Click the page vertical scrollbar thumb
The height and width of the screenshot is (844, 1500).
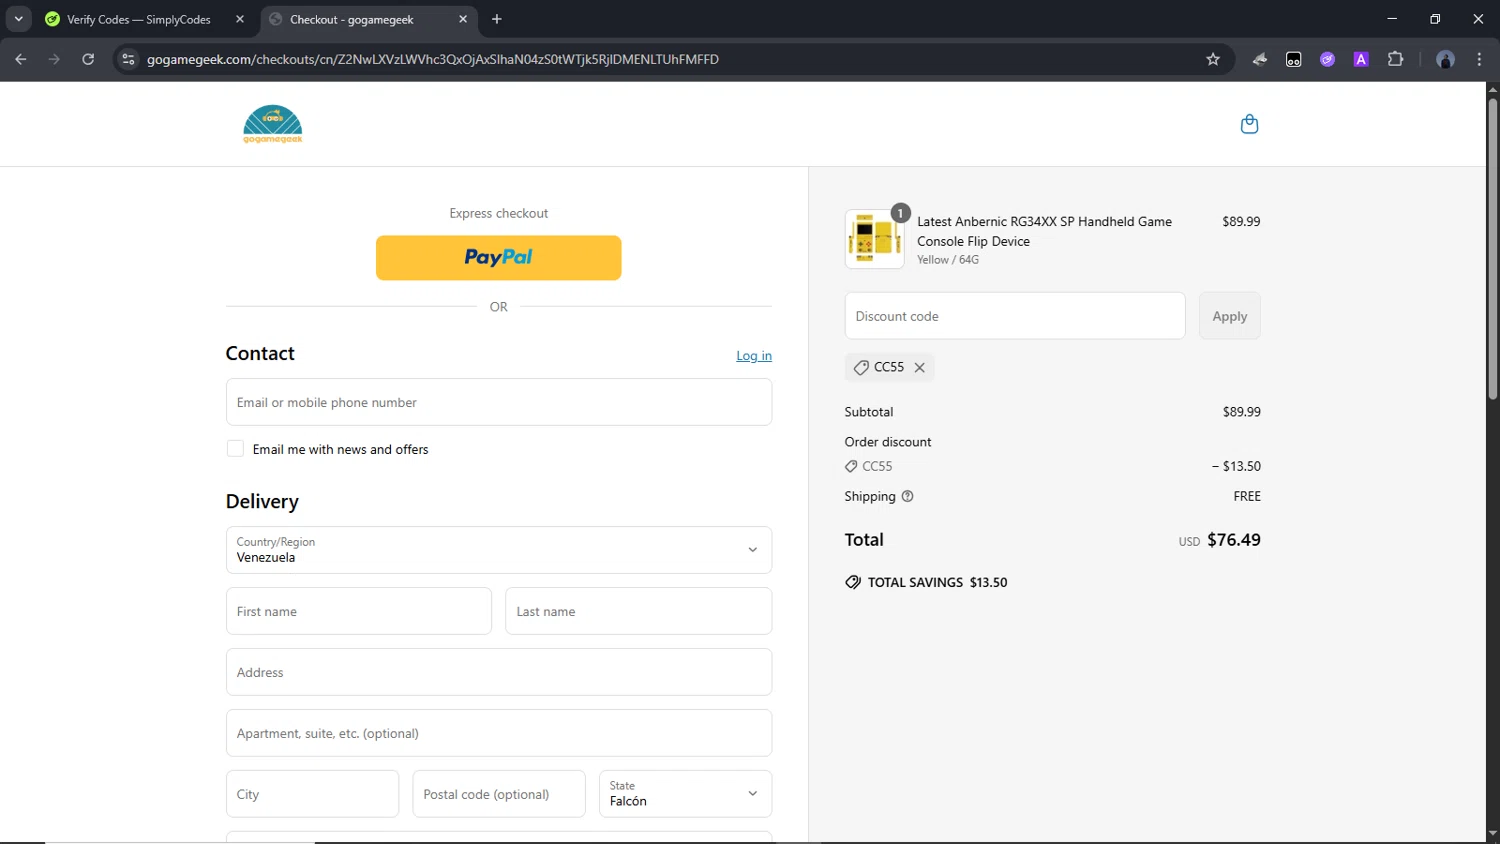tap(1492, 250)
